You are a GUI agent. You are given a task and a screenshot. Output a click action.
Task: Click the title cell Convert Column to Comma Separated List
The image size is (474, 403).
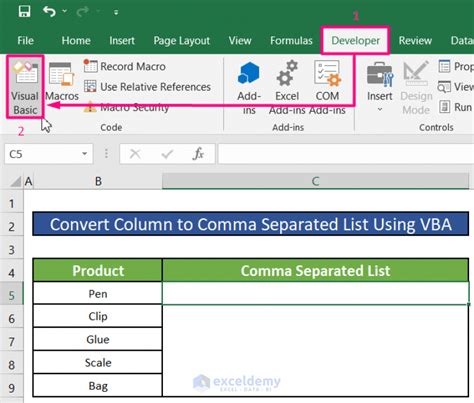[x=251, y=224]
